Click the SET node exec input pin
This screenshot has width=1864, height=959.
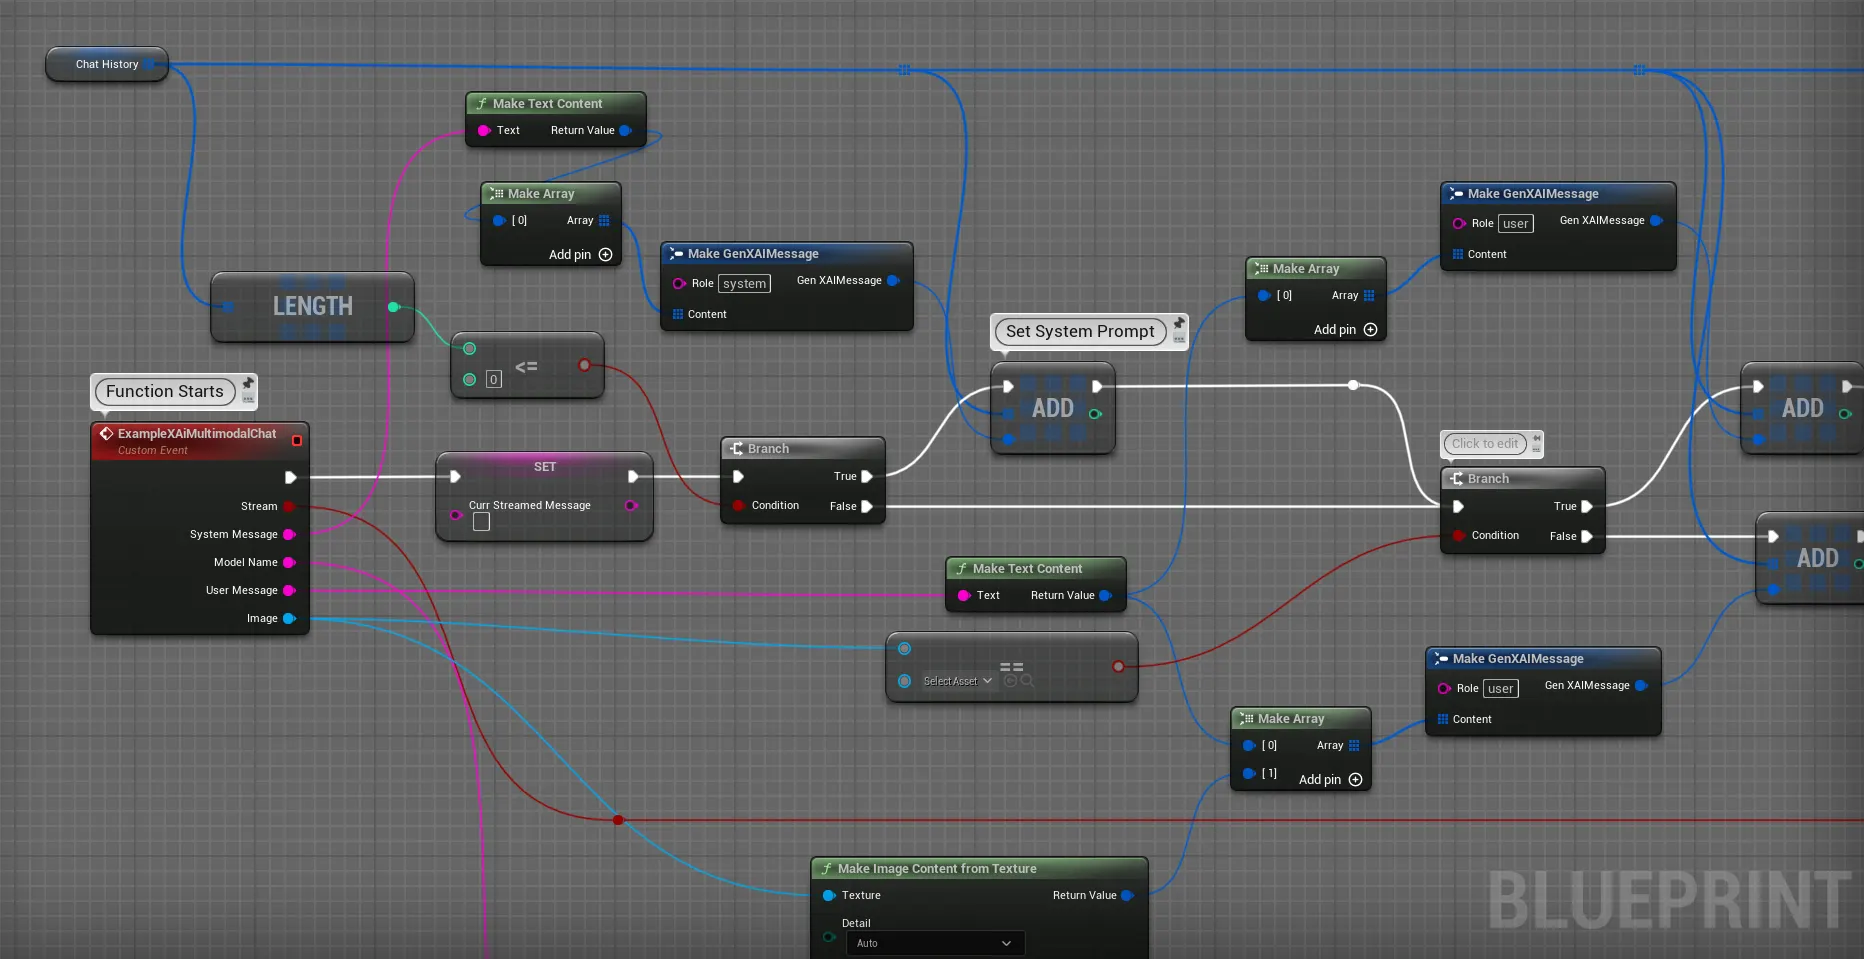tap(455, 476)
